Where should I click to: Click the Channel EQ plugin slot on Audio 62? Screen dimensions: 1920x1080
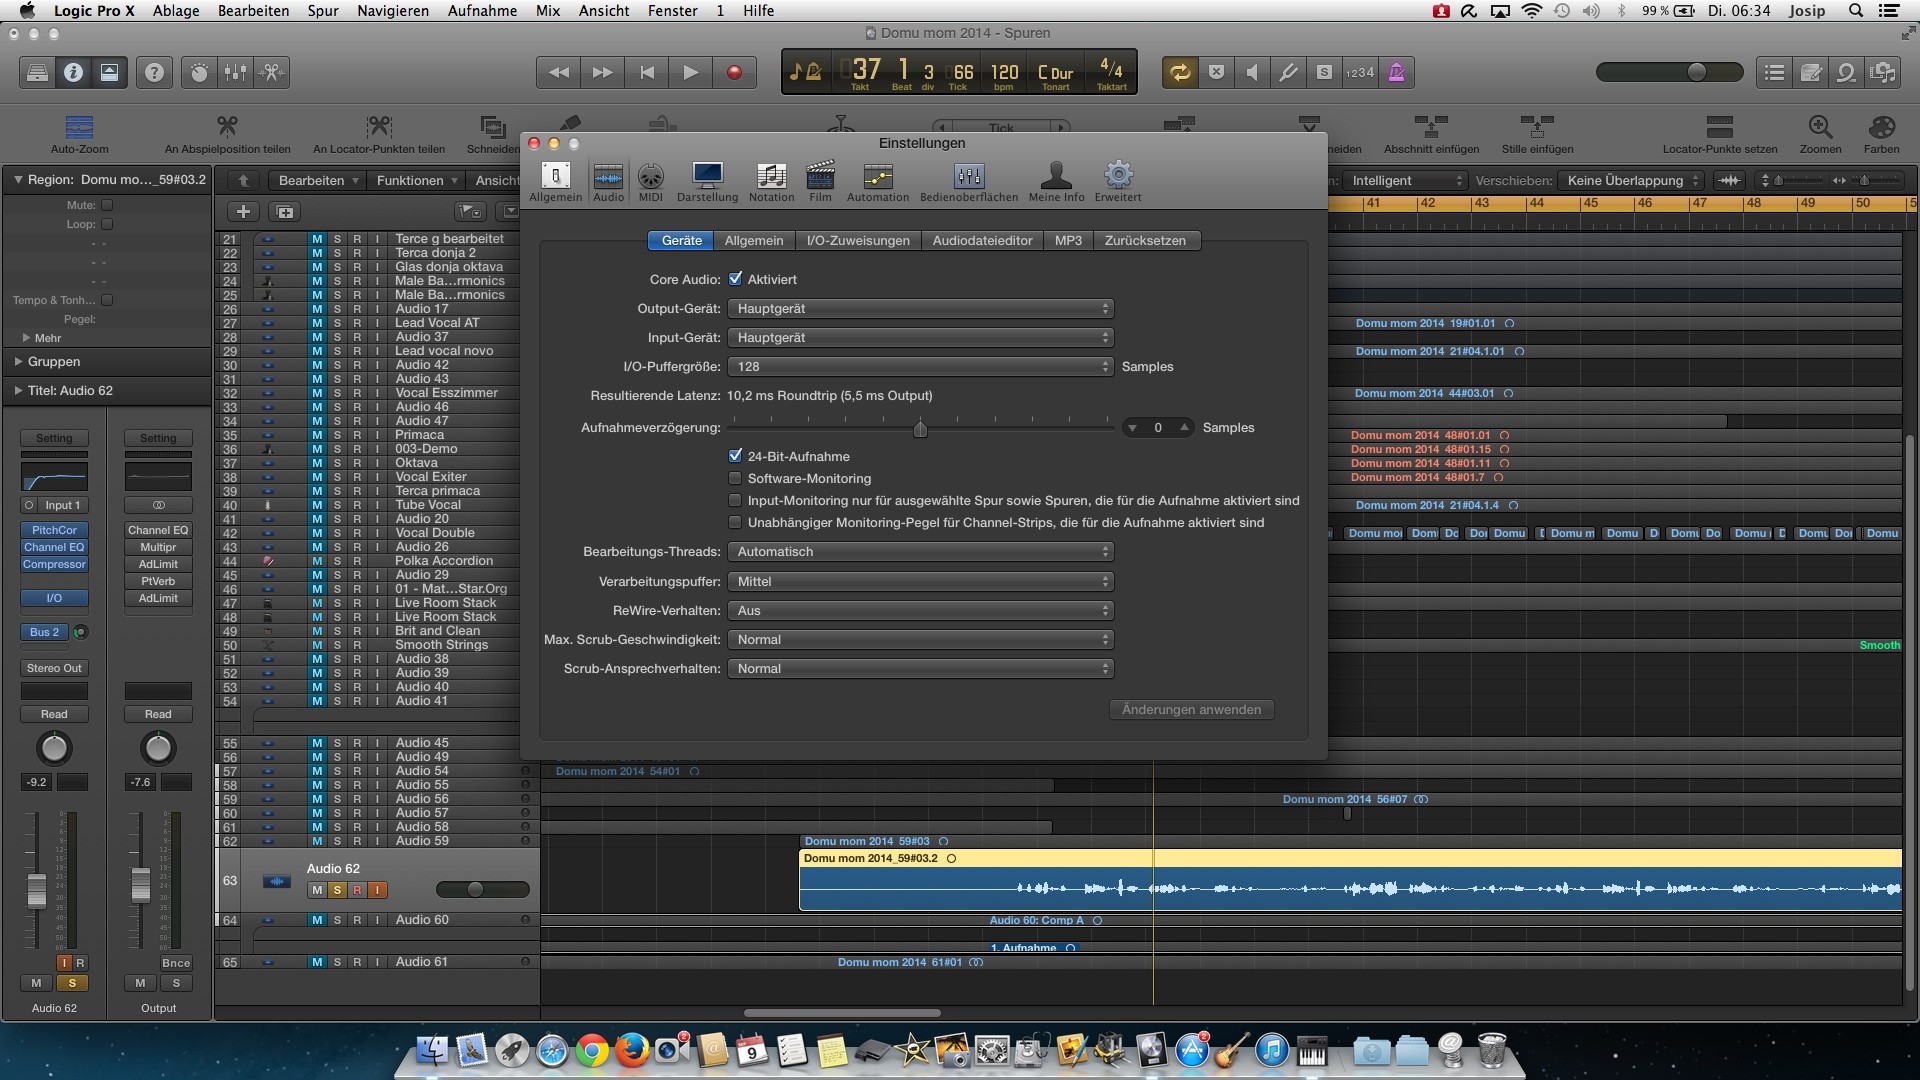[54, 547]
